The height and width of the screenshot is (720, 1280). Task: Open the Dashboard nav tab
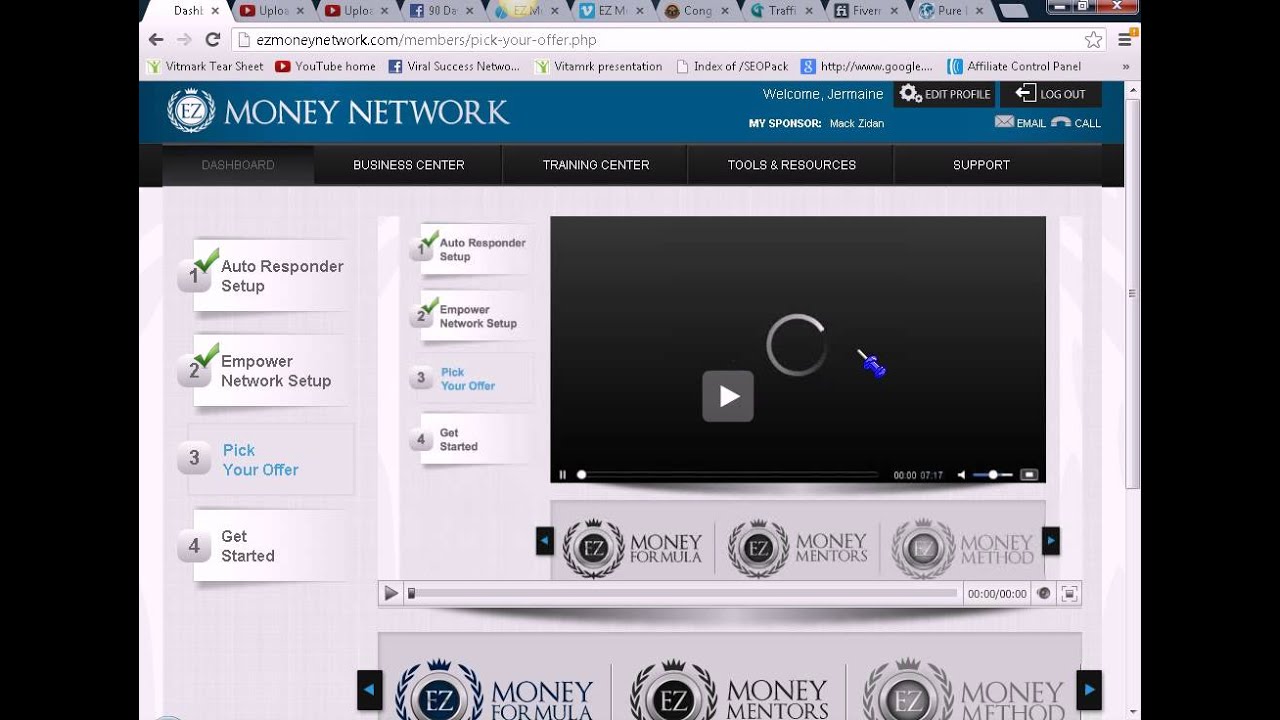238,165
